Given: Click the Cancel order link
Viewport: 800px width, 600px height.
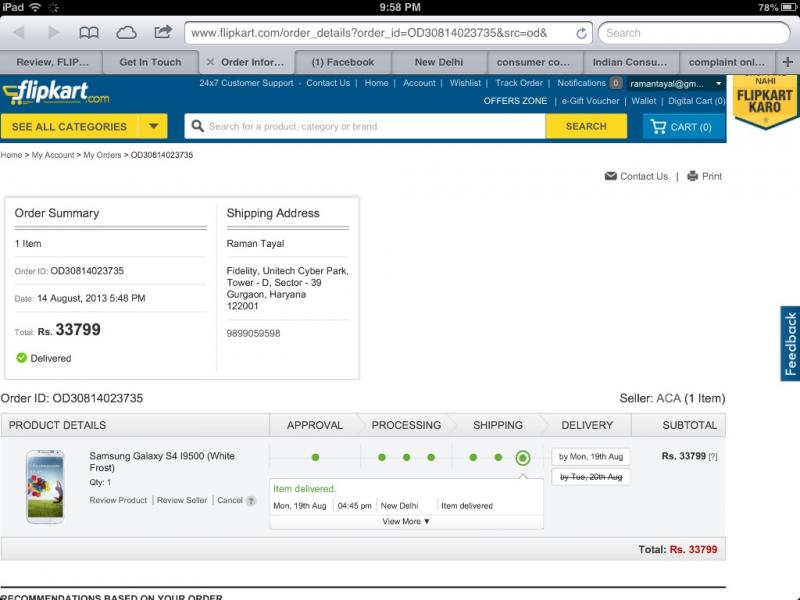Looking at the screenshot, I should click(x=230, y=500).
